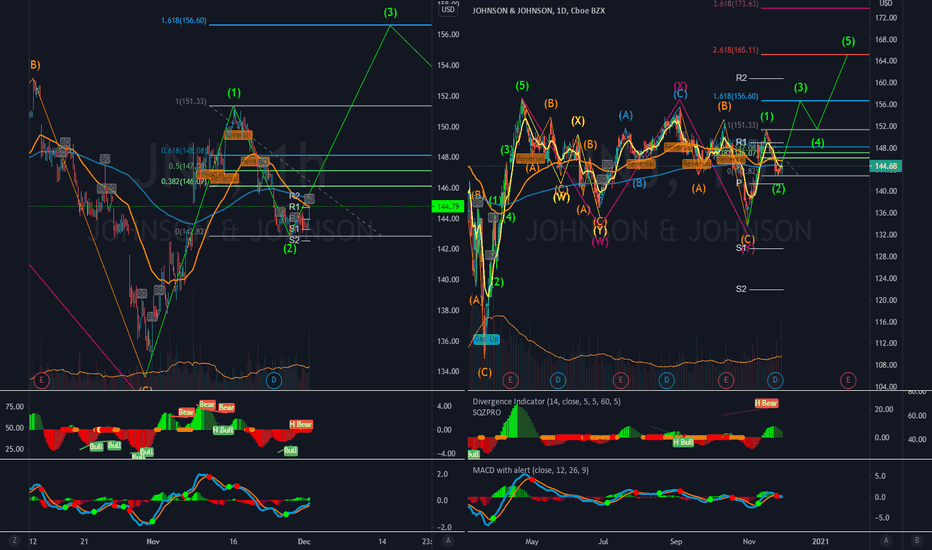932x550 pixels.
Task: Click the D dividend marker on left chart
Action: point(273,380)
